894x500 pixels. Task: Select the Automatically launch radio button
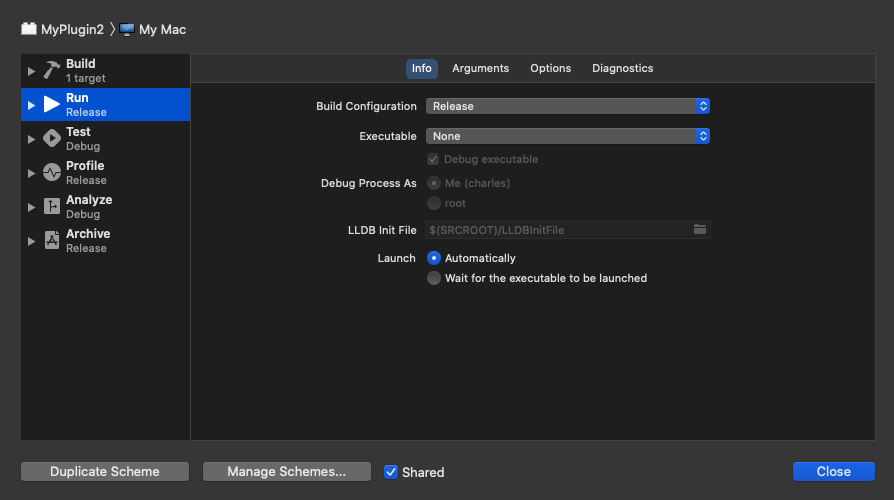[434, 258]
